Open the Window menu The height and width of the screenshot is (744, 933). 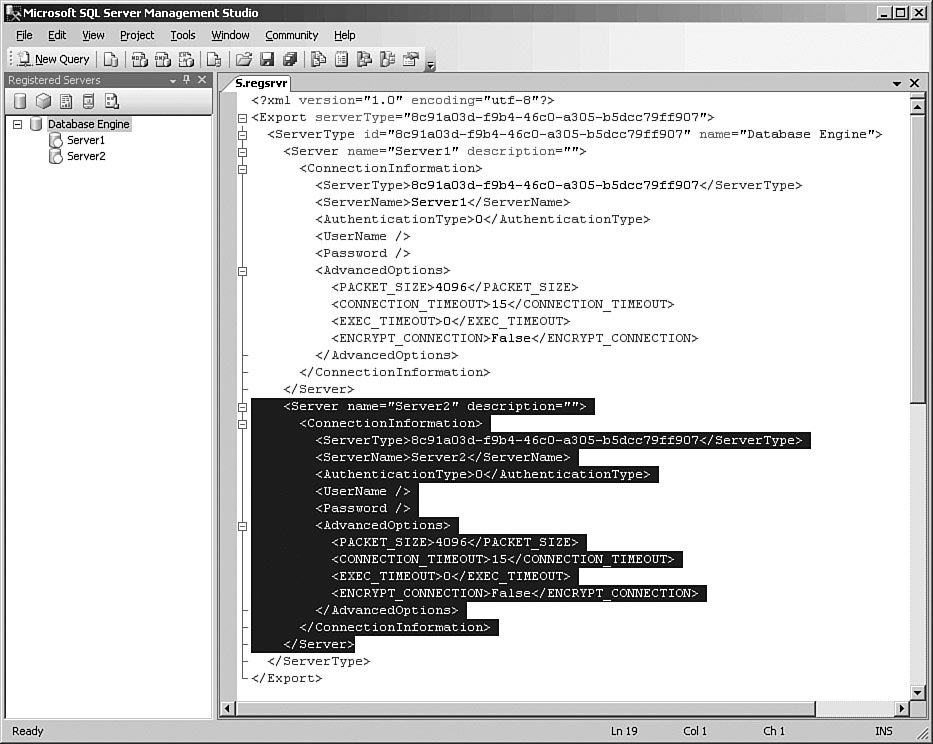230,35
